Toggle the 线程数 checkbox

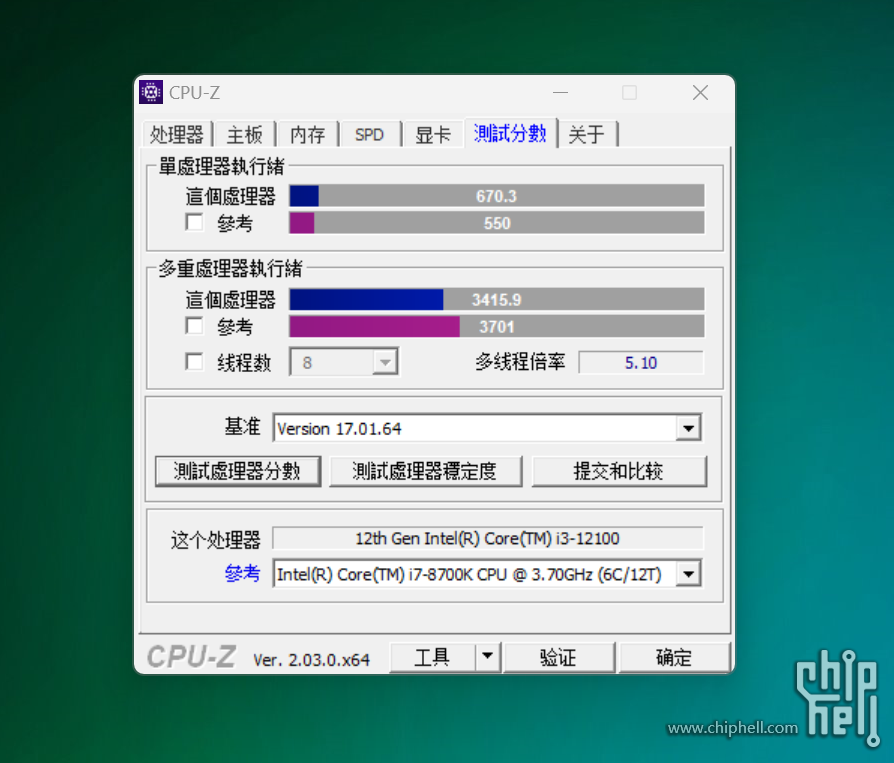click(194, 362)
